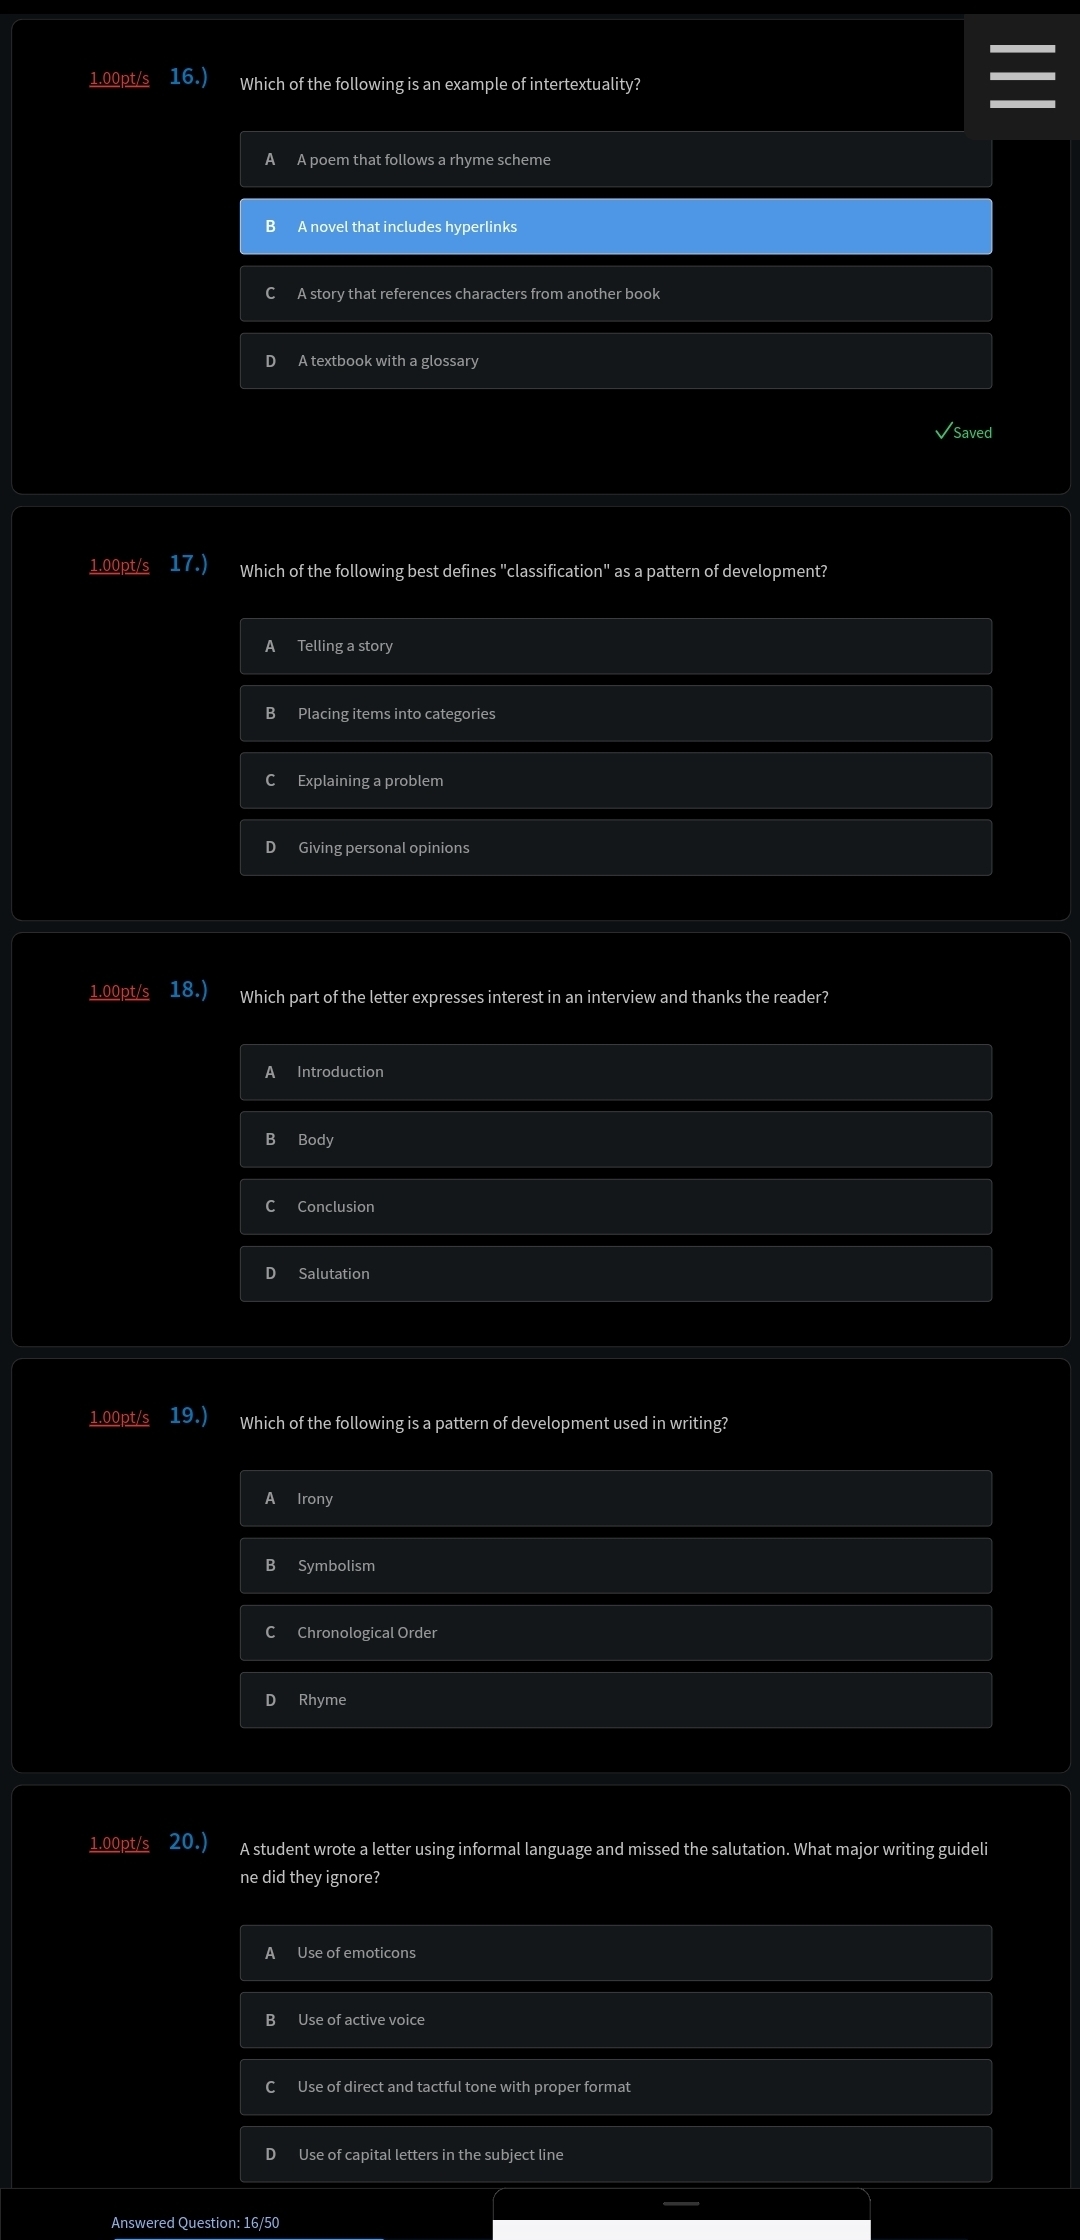Choose 'Rhyme' for question 19
This screenshot has width=1080, height=2240.
click(616, 1699)
